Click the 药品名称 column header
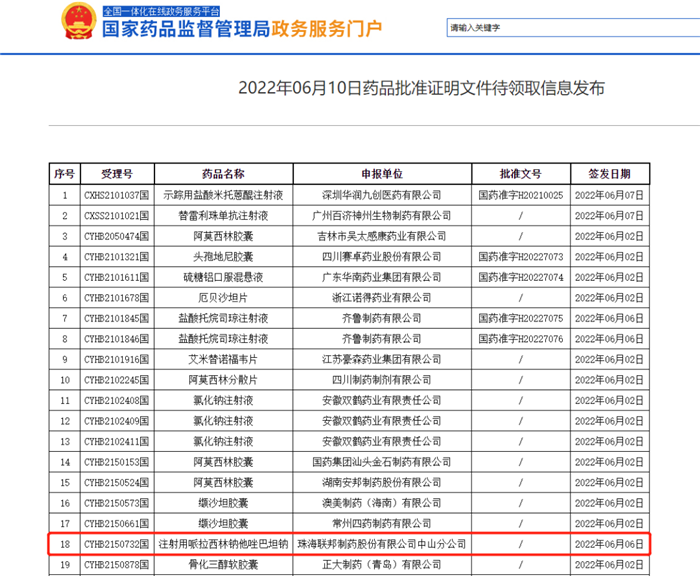Image resolution: width=700 pixels, height=576 pixels. [x=223, y=174]
